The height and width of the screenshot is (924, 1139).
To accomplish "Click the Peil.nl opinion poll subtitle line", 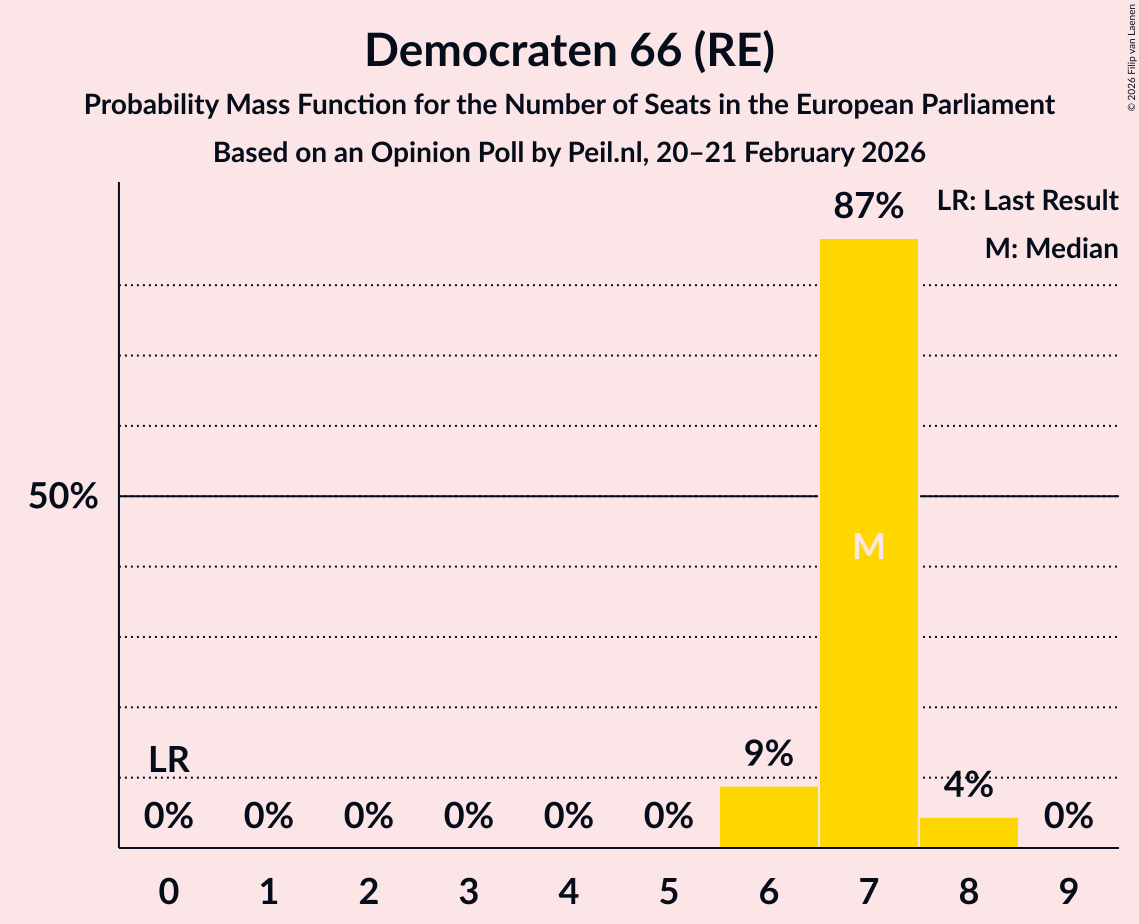I will 569,153.
